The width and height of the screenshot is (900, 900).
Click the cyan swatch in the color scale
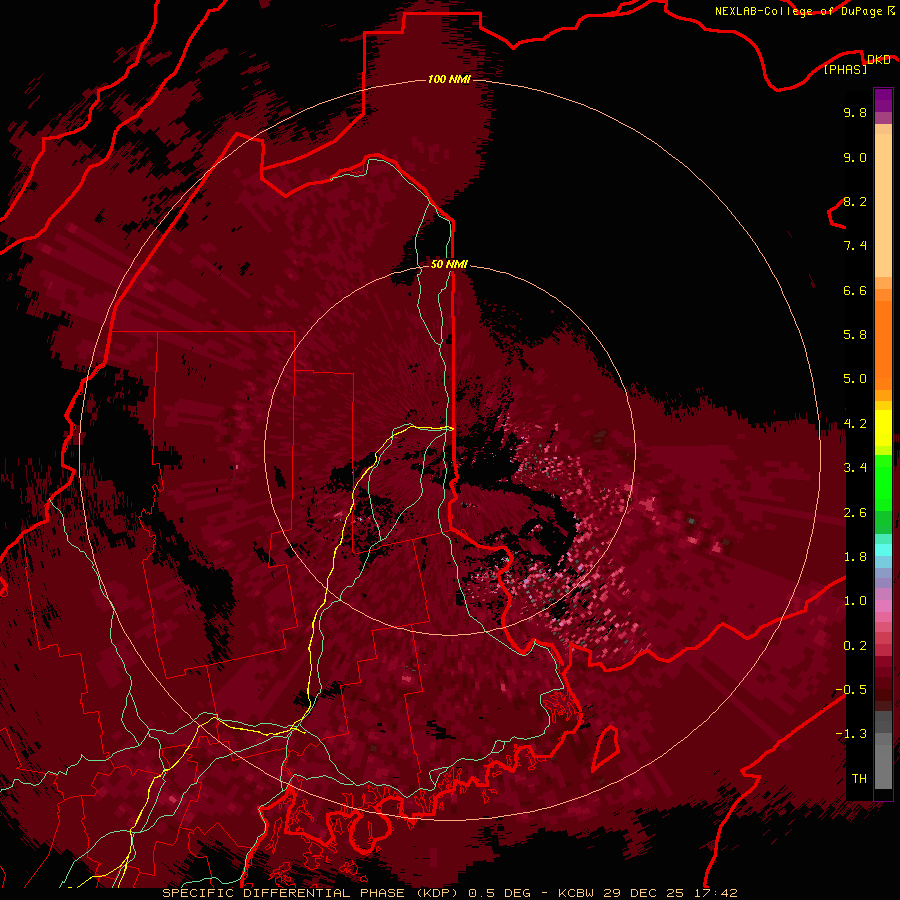coord(883,550)
